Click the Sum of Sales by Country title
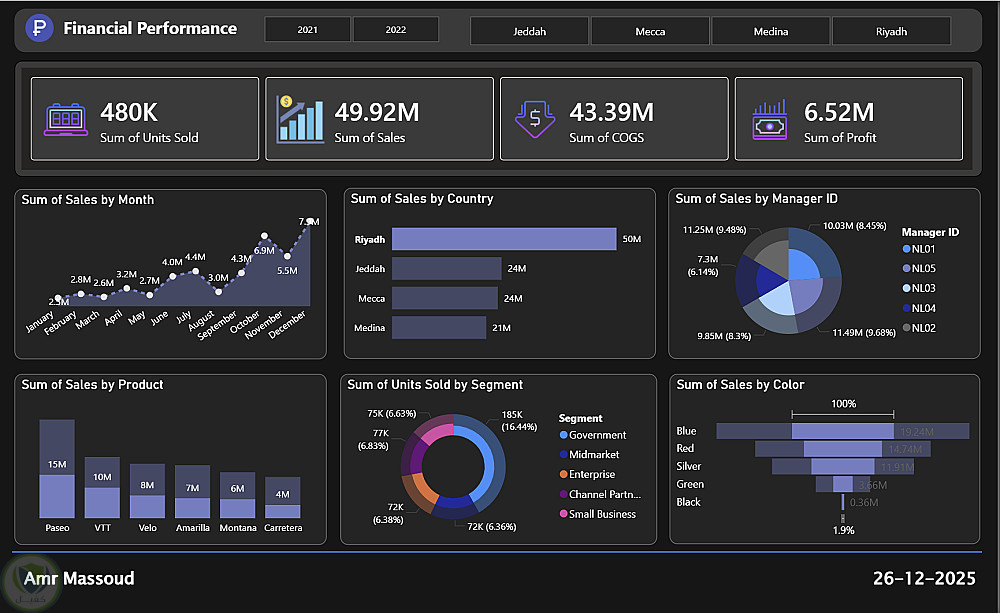 [x=422, y=198]
